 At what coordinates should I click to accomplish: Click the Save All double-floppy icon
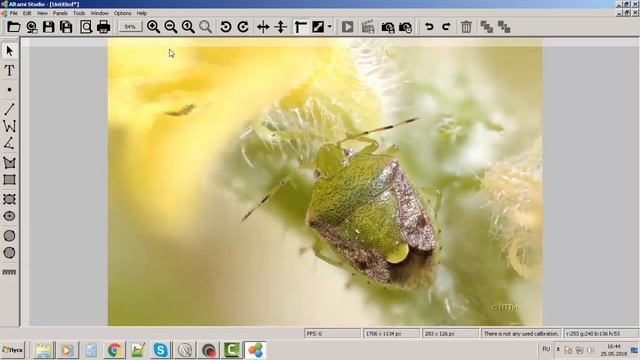(x=66, y=27)
